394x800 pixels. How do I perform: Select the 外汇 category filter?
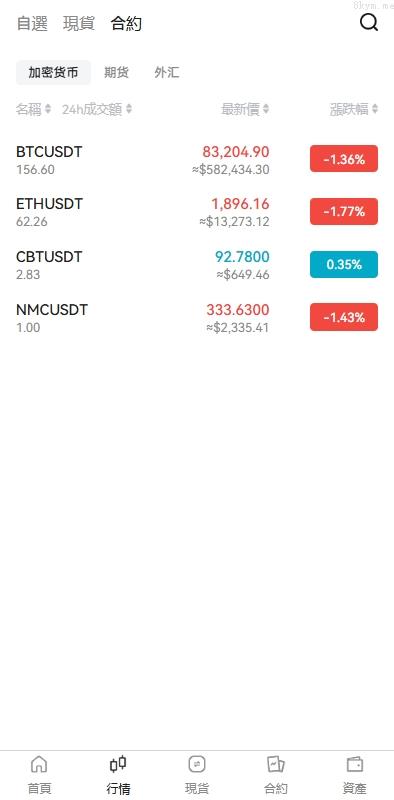pyautogui.click(x=167, y=72)
